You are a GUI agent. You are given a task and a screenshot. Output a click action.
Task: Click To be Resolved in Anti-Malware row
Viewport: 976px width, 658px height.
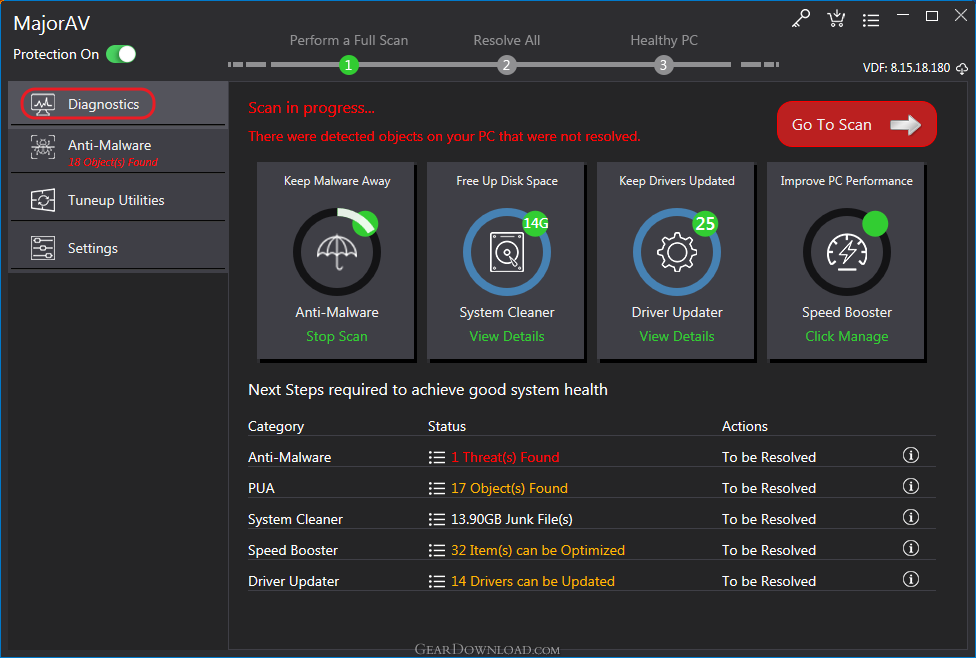pos(769,458)
